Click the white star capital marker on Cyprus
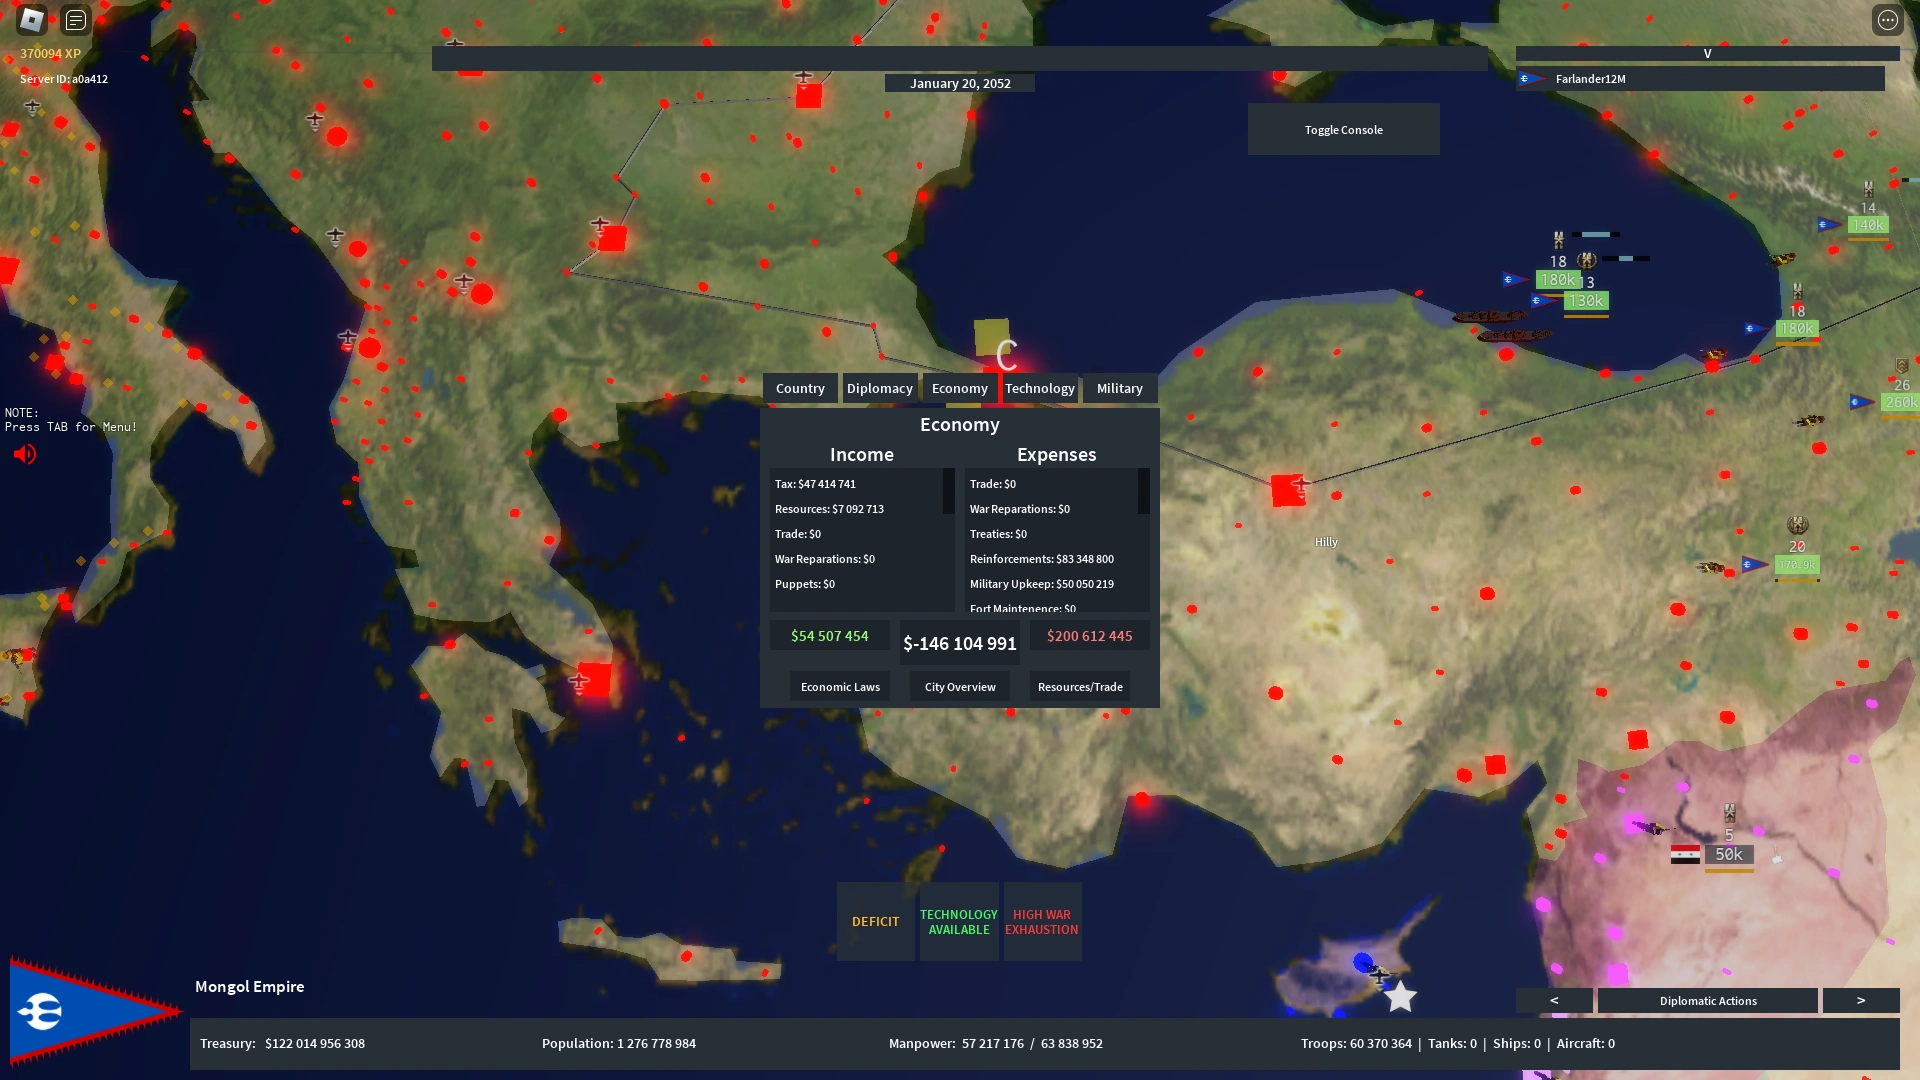 (x=1400, y=996)
